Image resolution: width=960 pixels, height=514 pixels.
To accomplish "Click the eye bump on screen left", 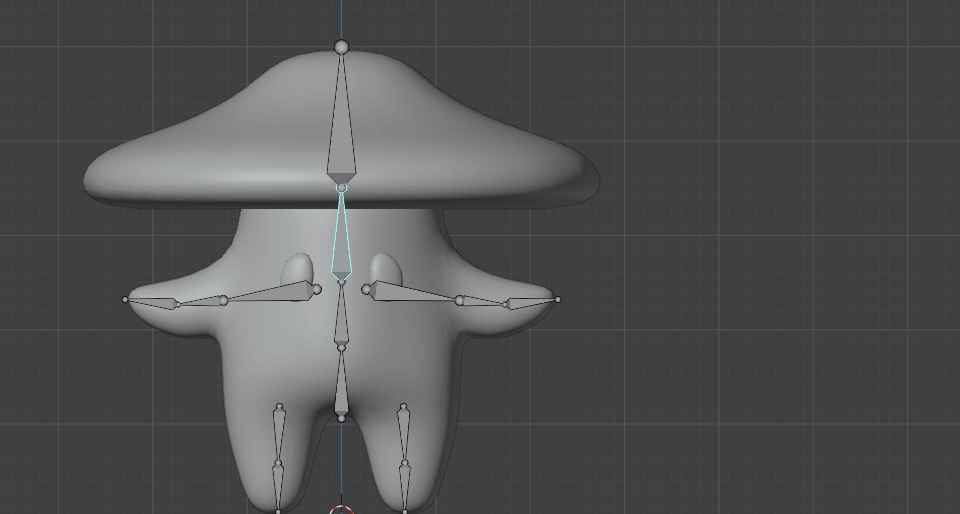I will [297, 268].
